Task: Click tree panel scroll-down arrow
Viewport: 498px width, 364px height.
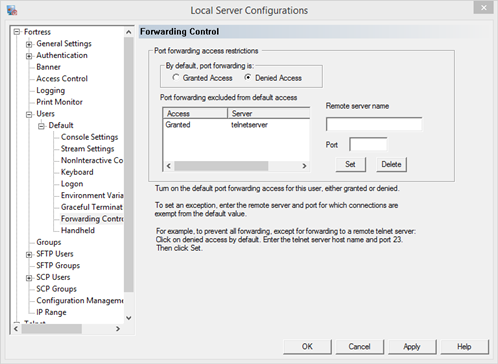Action: point(129,318)
